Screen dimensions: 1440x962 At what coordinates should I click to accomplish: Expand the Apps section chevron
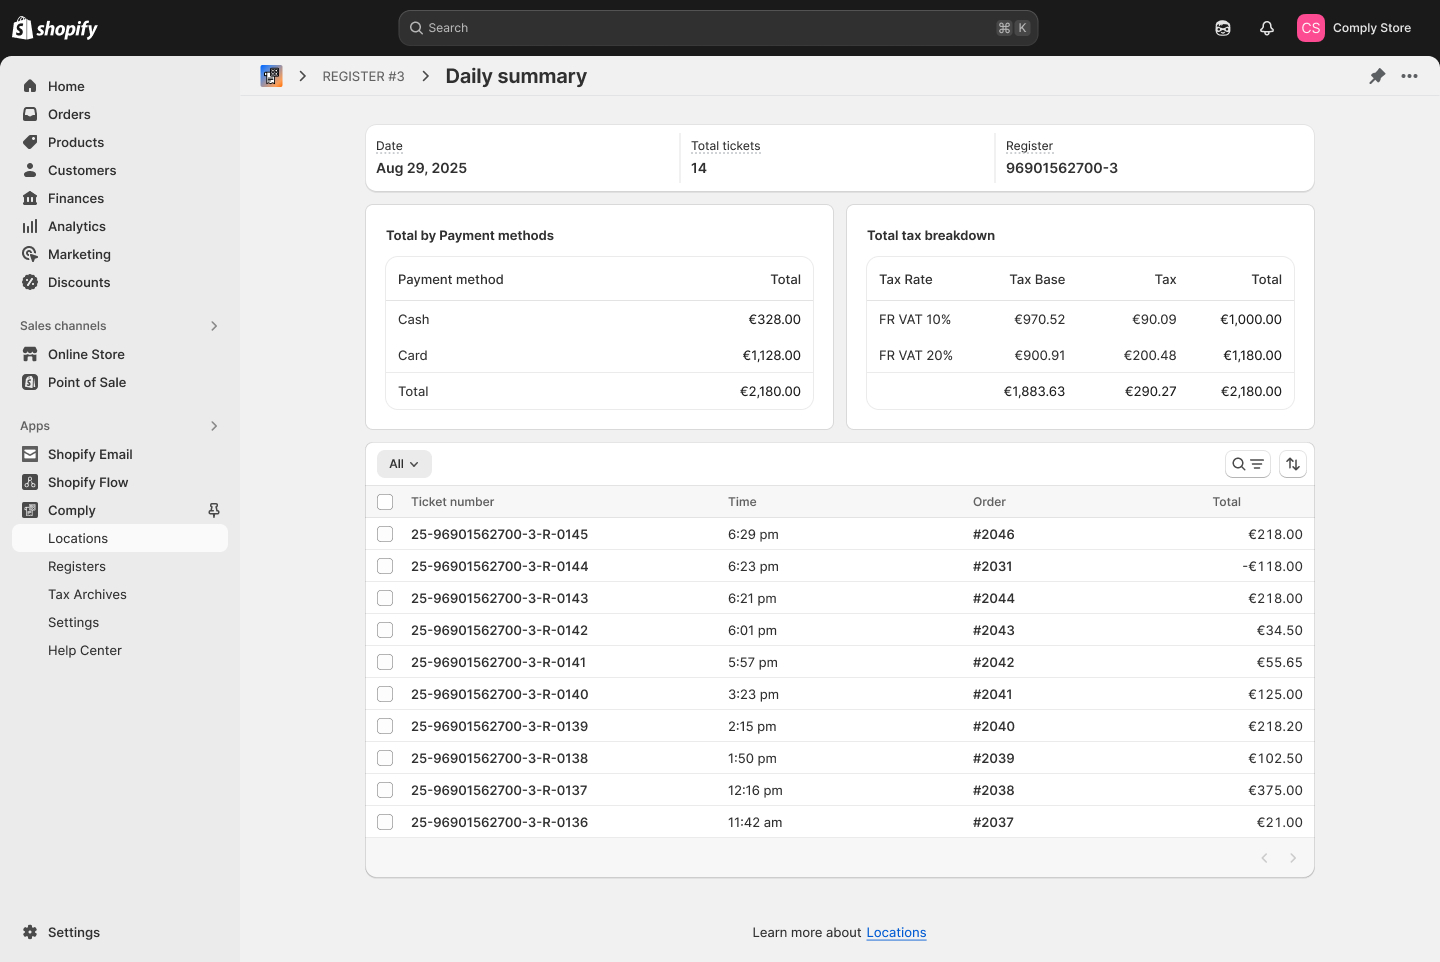pos(214,426)
